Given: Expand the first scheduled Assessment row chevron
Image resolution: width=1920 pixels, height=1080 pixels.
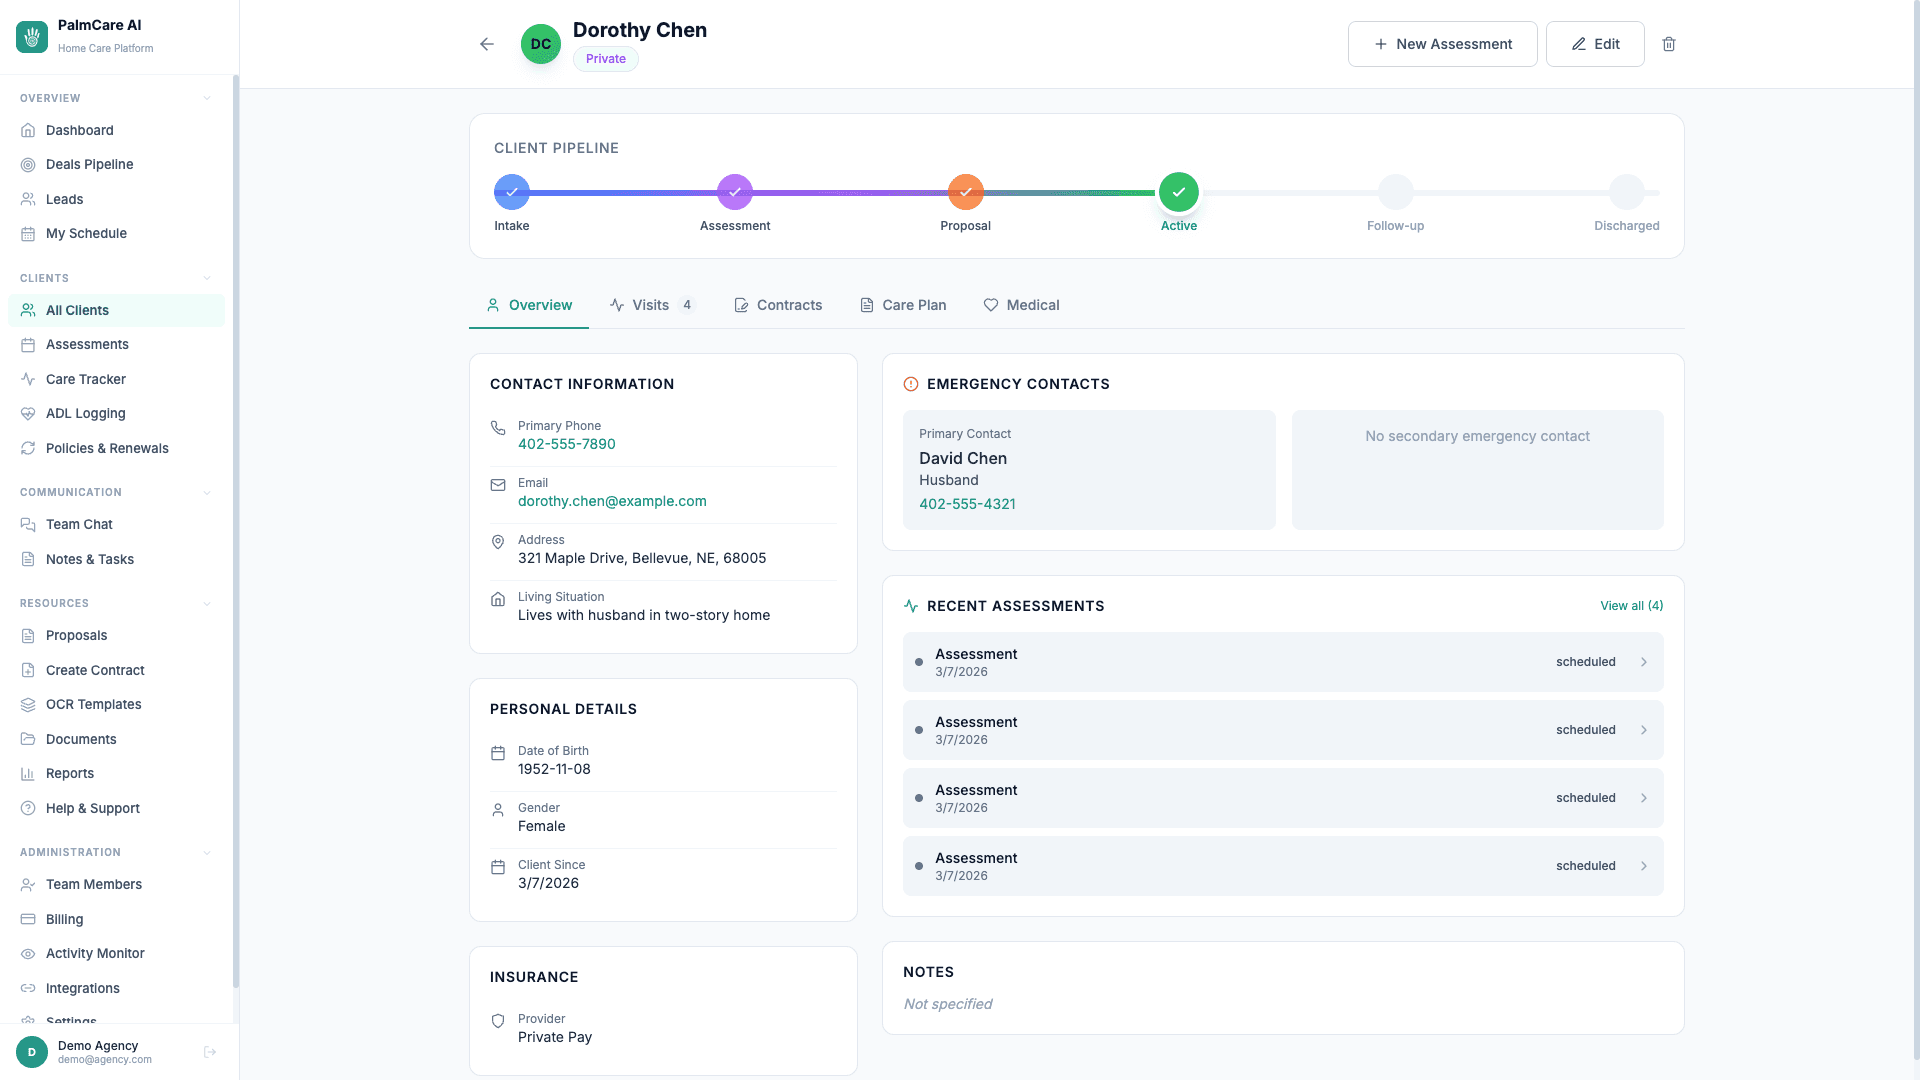Looking at the screenshot, I should point(1644,661).
